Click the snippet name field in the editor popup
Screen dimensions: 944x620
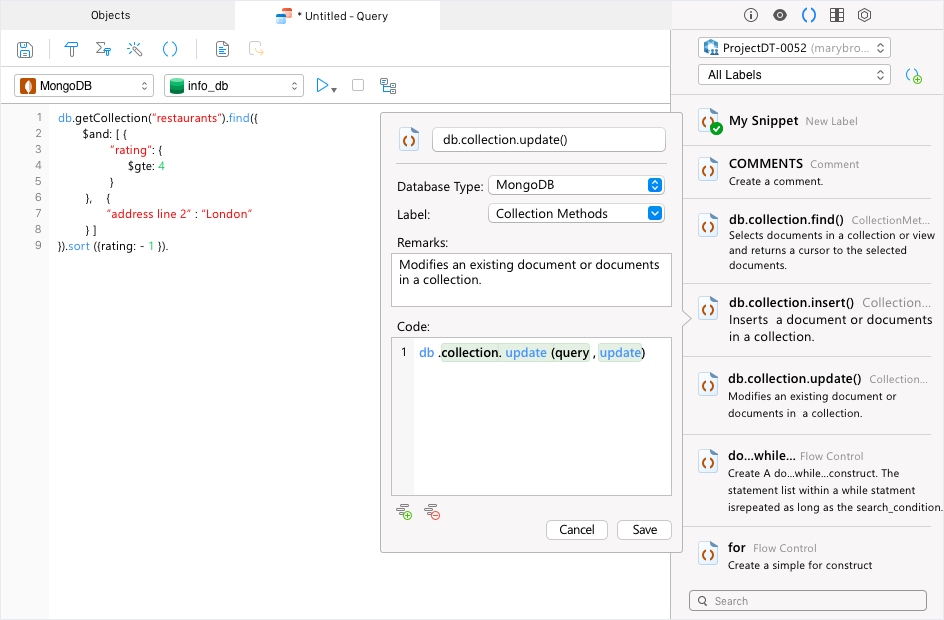pos(548,140)
